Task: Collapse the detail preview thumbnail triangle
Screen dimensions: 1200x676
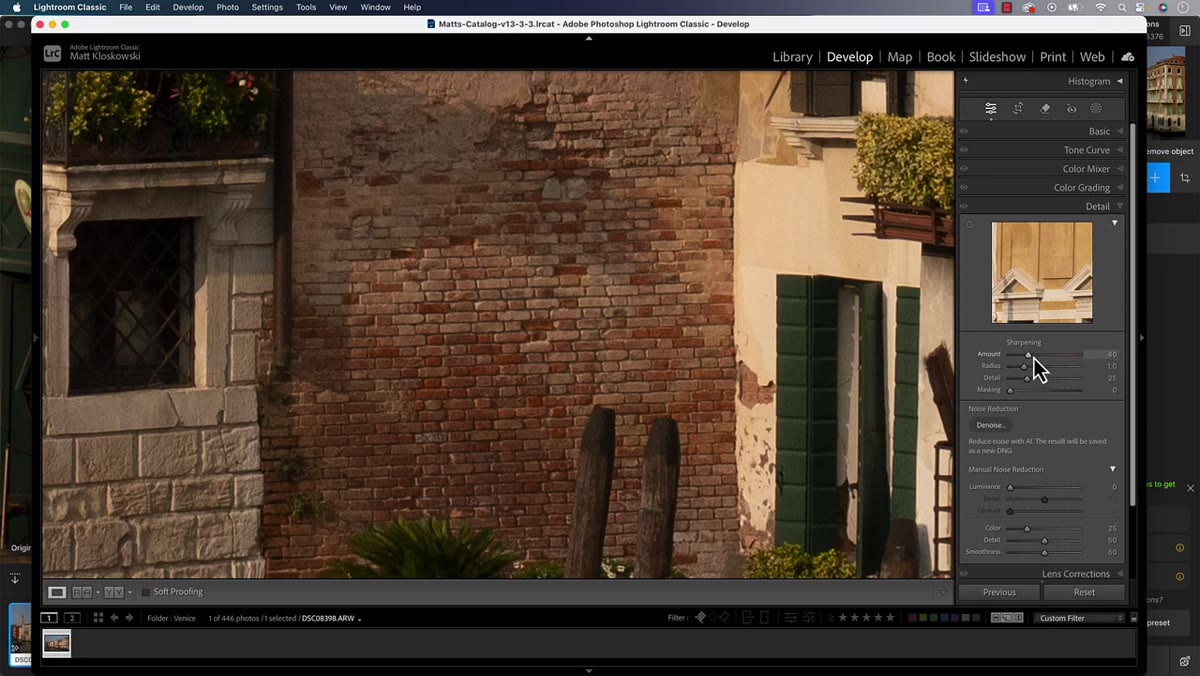Action: coord(1115,223)
